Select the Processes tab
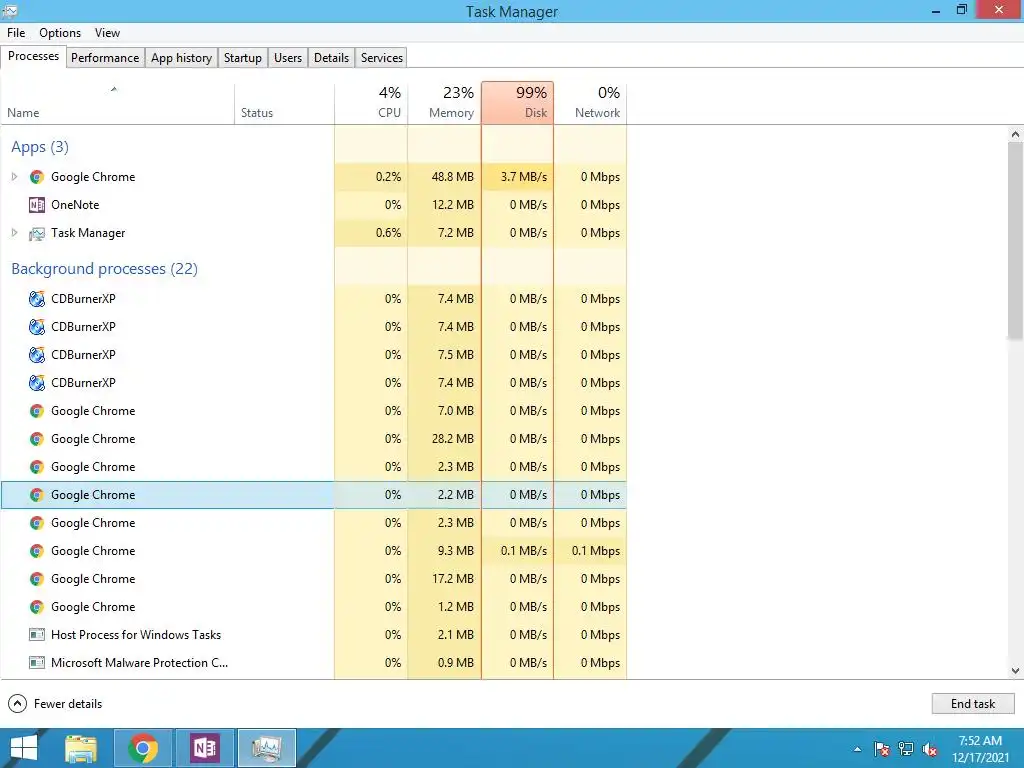The image size is (1024, 768). coord(33,56)
